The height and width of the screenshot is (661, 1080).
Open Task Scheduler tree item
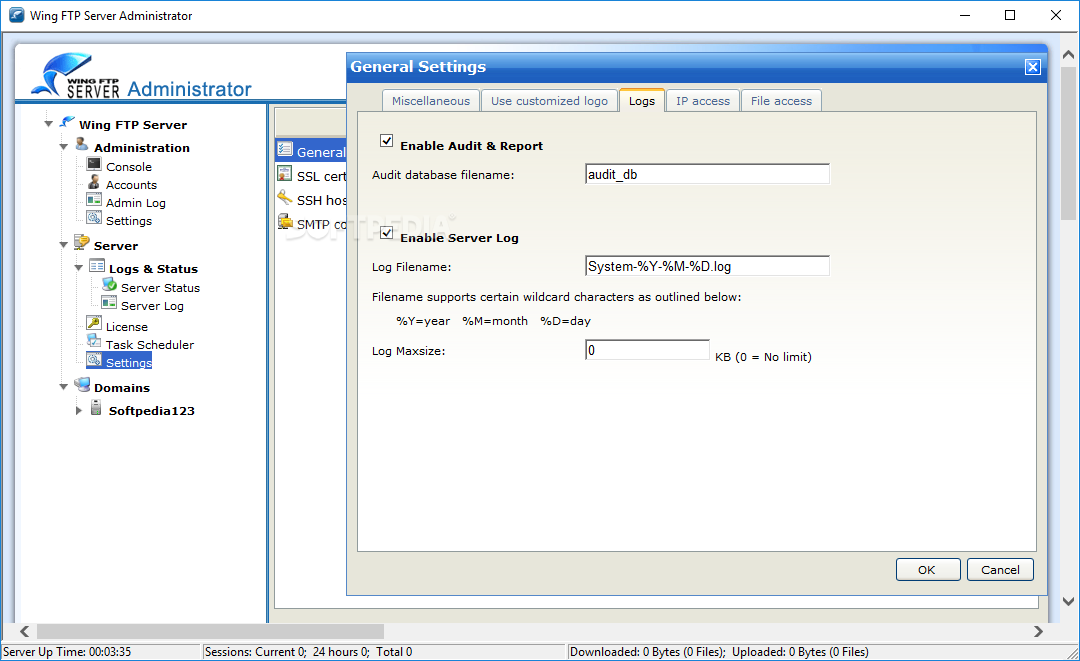click(x=149, y=344)
